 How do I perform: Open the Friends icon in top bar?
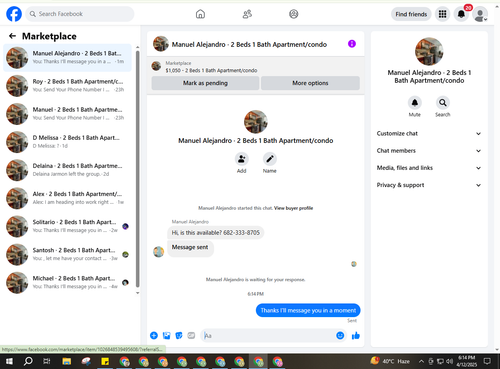tap(247, 14)
